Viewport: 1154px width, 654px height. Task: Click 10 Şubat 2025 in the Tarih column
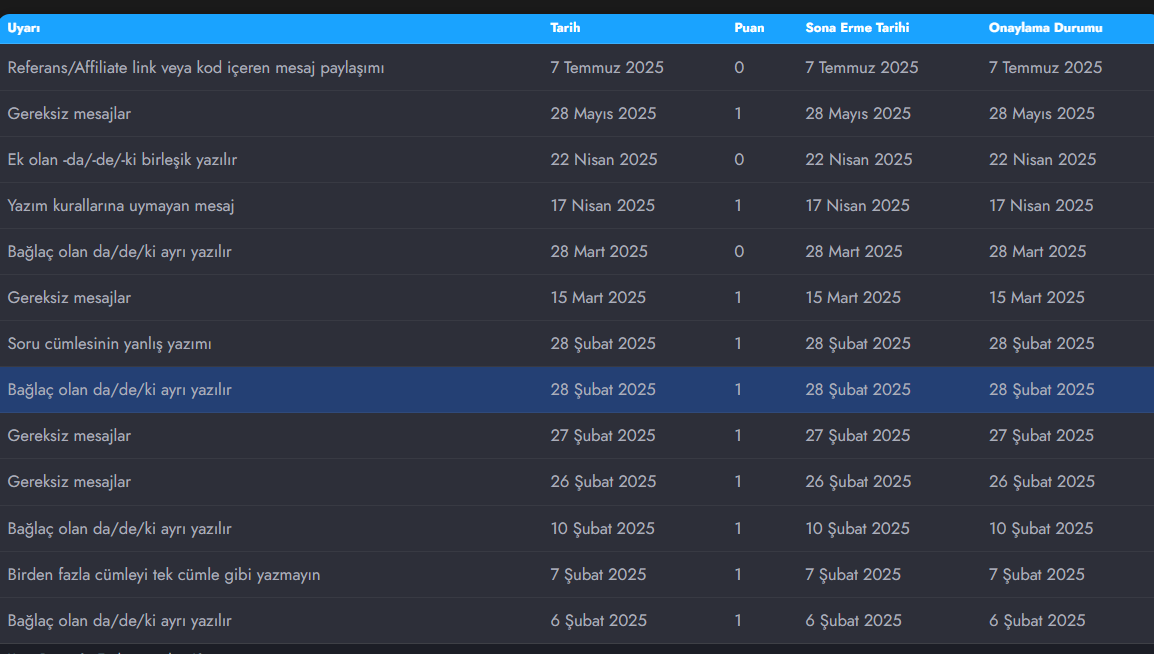coord(603,529)
